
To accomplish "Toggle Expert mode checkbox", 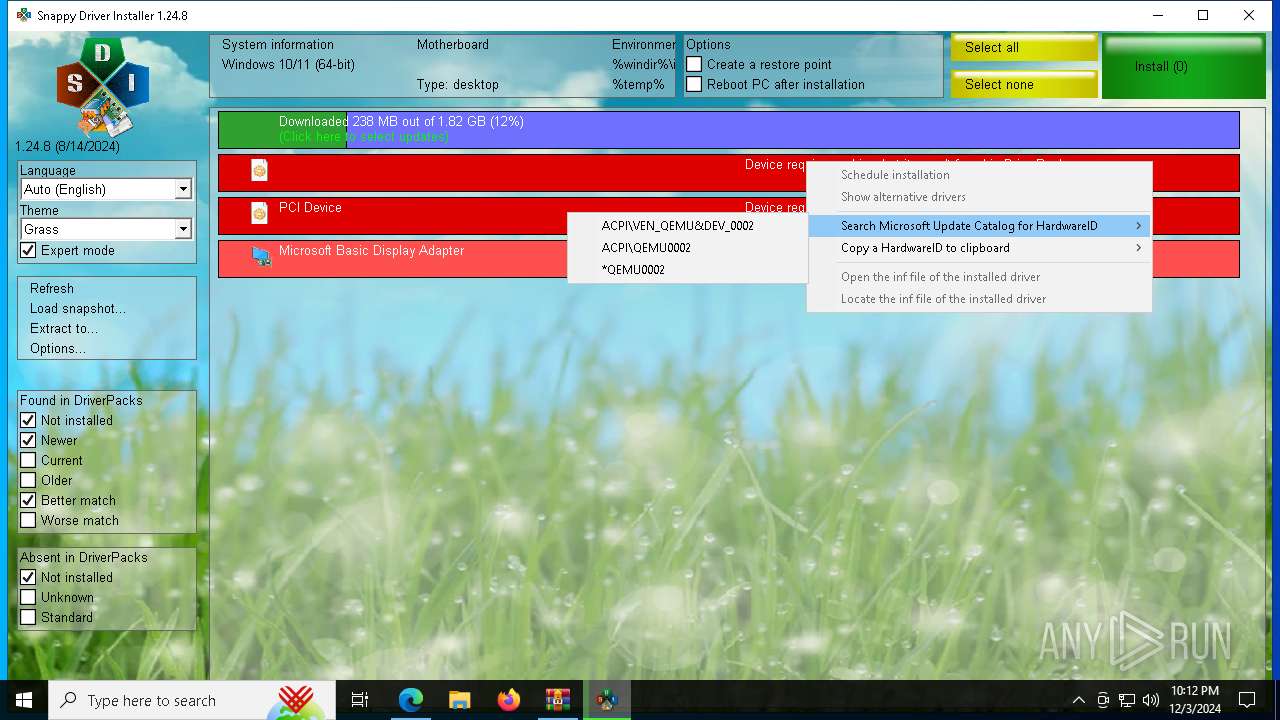I will pyautogui.click(x=28, y=251).
